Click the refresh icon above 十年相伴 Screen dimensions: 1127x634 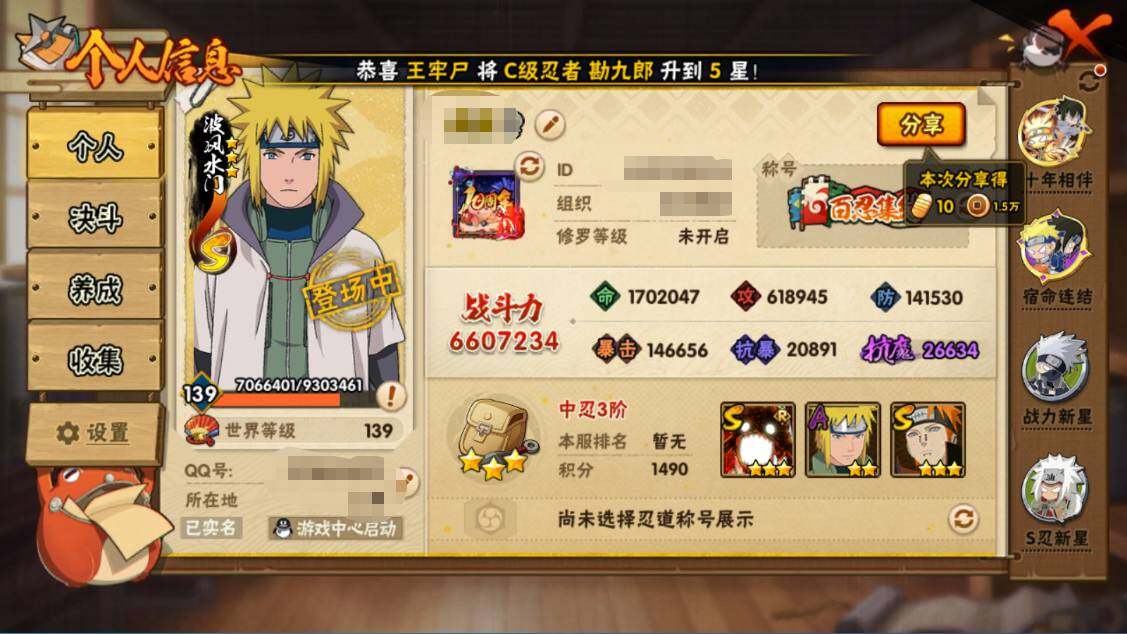[x=1089, y=82]
